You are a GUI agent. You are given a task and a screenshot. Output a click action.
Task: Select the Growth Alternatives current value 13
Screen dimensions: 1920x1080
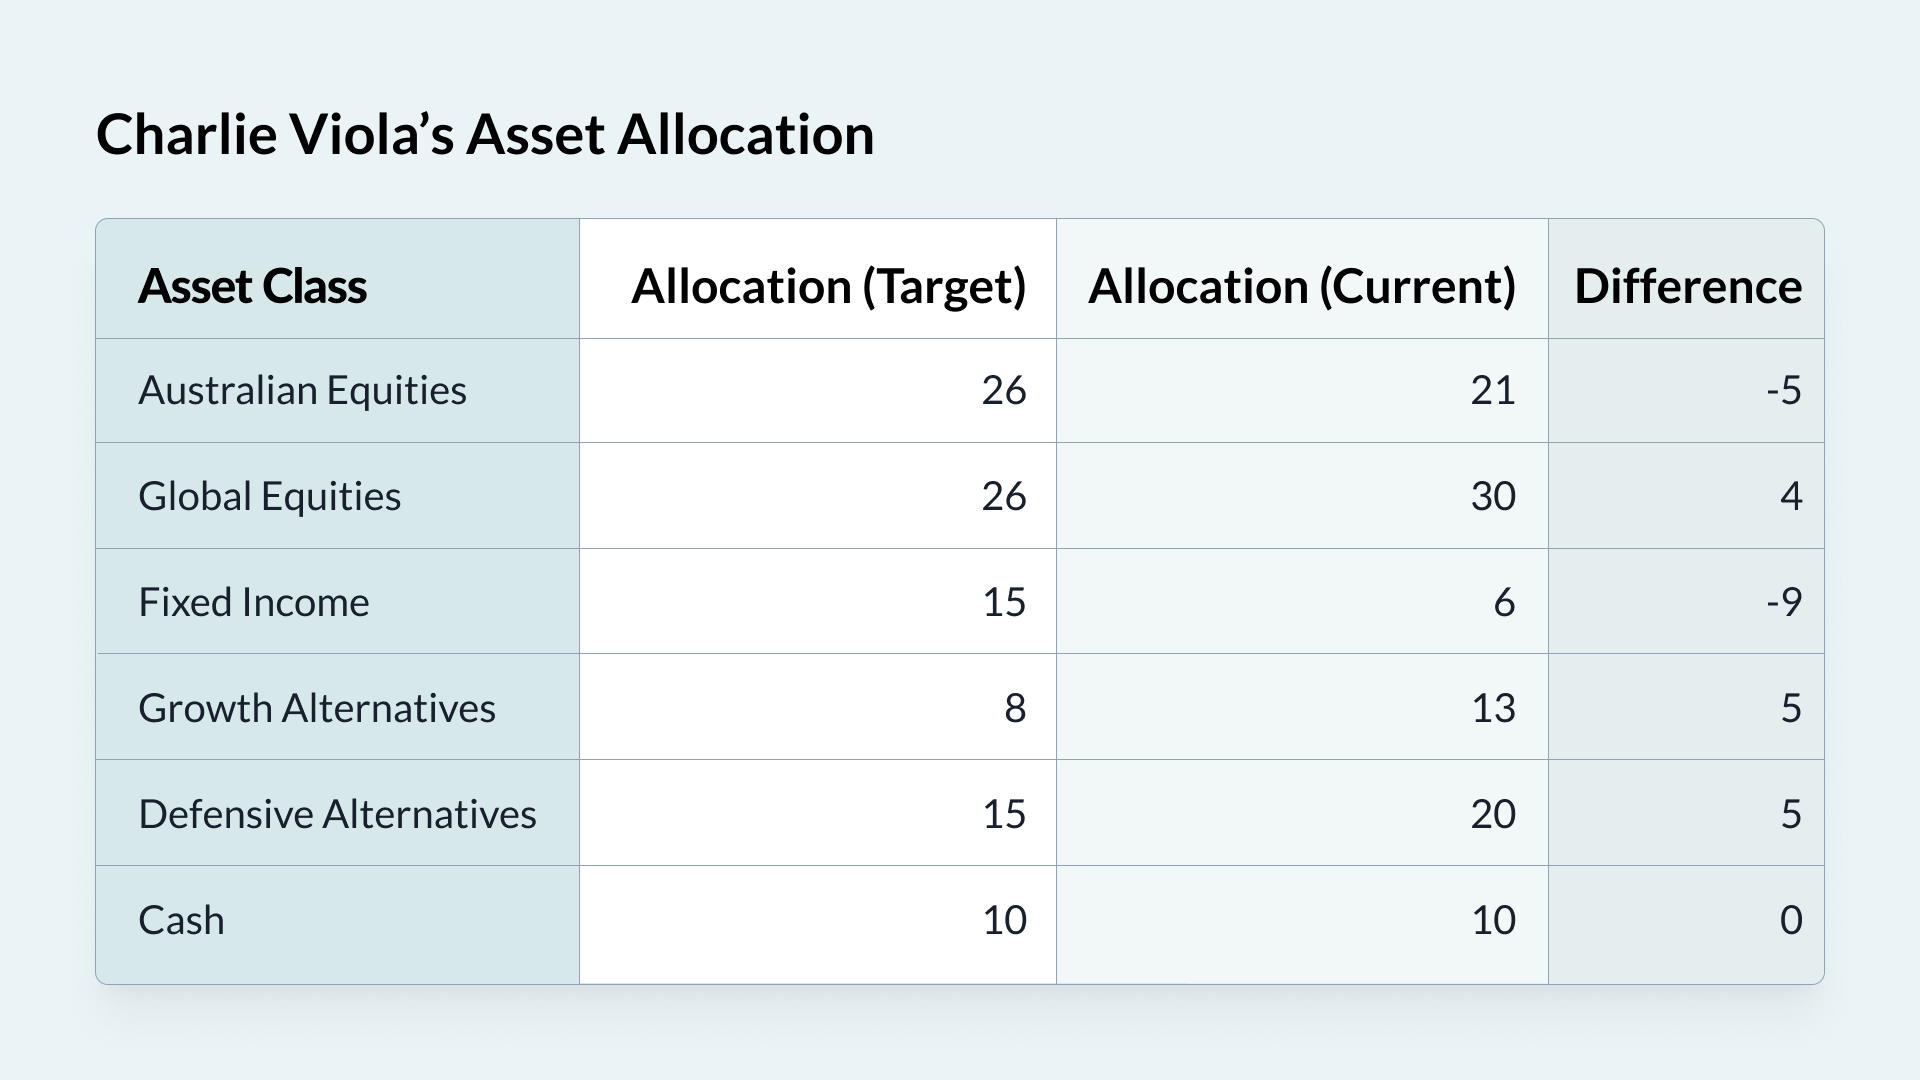click(1492, 708)
